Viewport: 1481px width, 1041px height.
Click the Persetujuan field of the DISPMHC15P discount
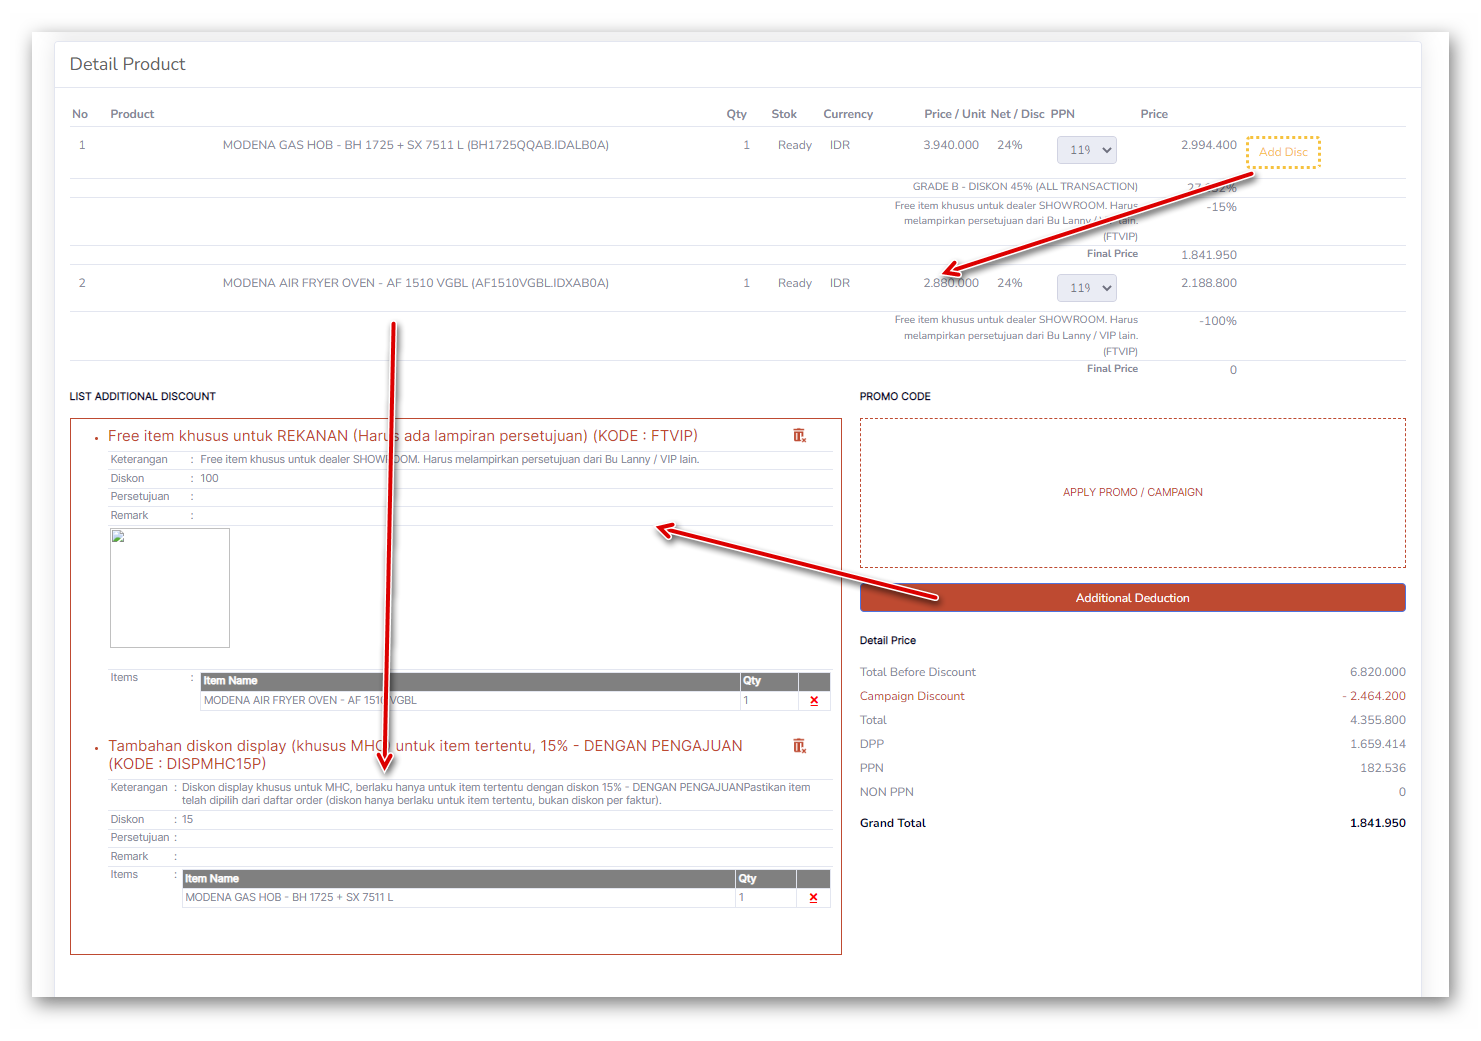(500, 838)
